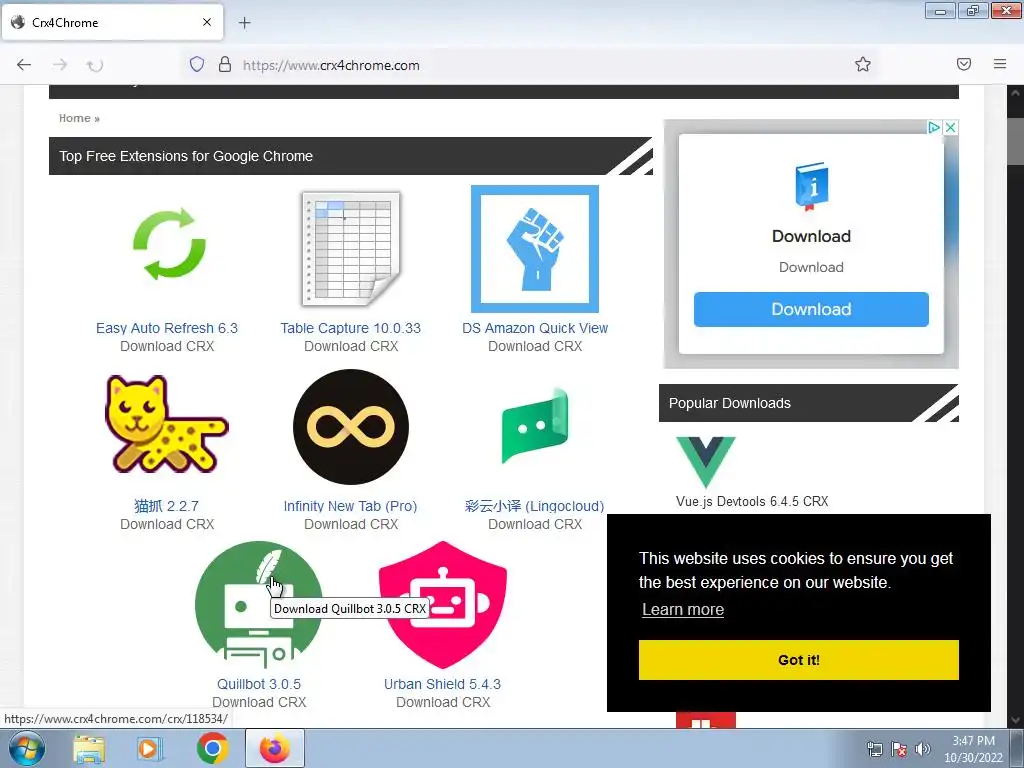
Task: Close the Crx4Chrome tab
Action: tap(207, 22)
